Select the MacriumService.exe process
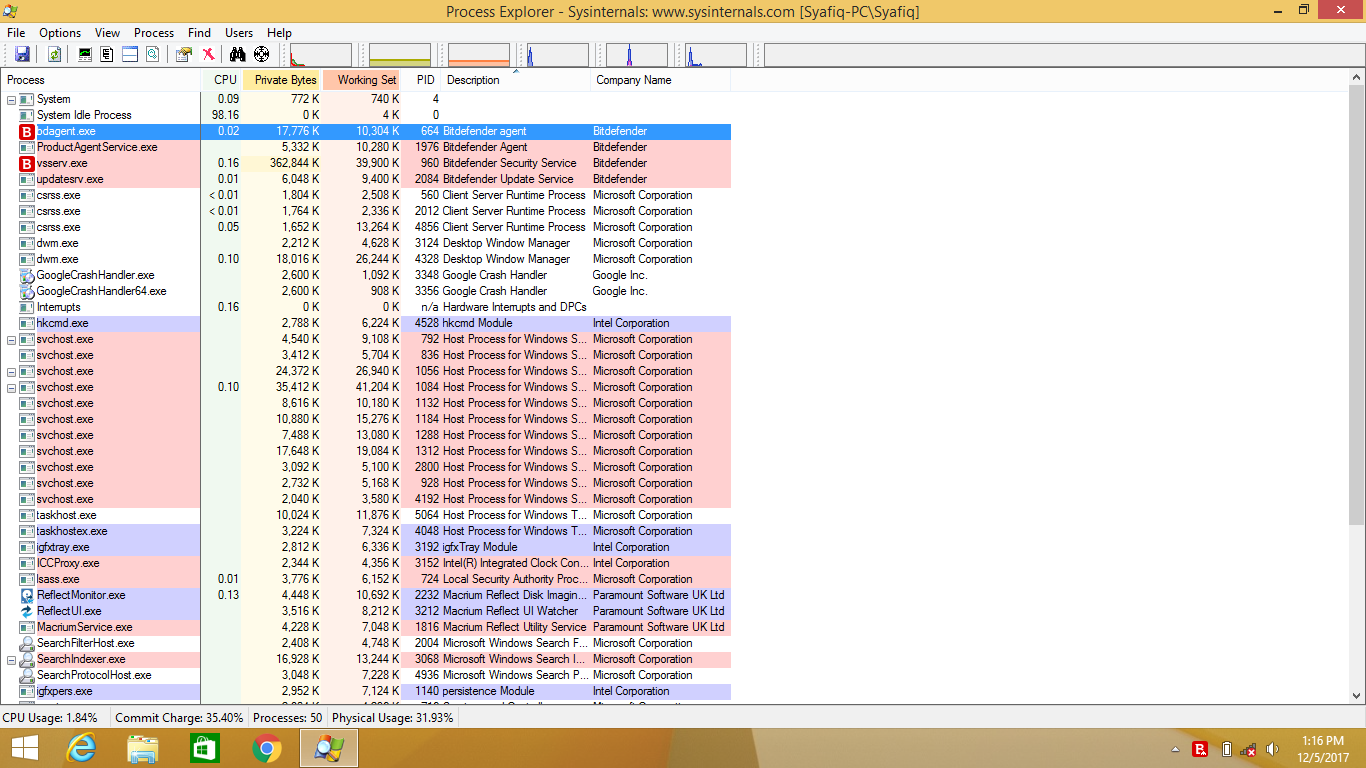This screenshot has height=768, width=1366. coord(366,627)
